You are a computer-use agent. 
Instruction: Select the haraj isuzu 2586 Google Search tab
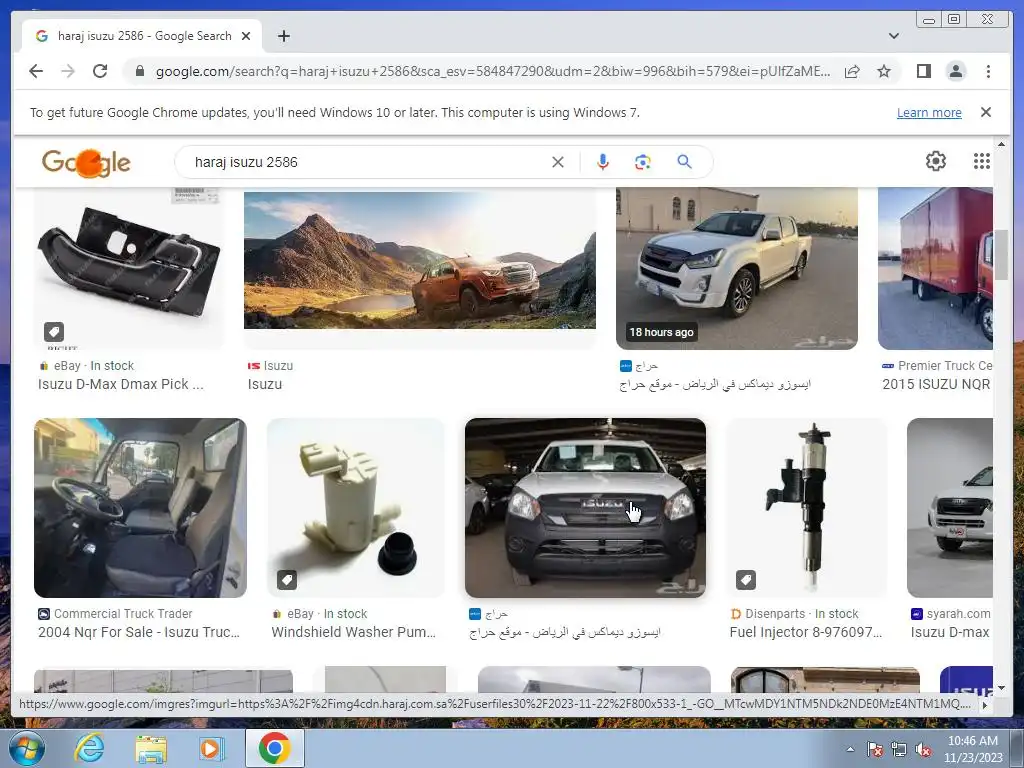(142, 36)
